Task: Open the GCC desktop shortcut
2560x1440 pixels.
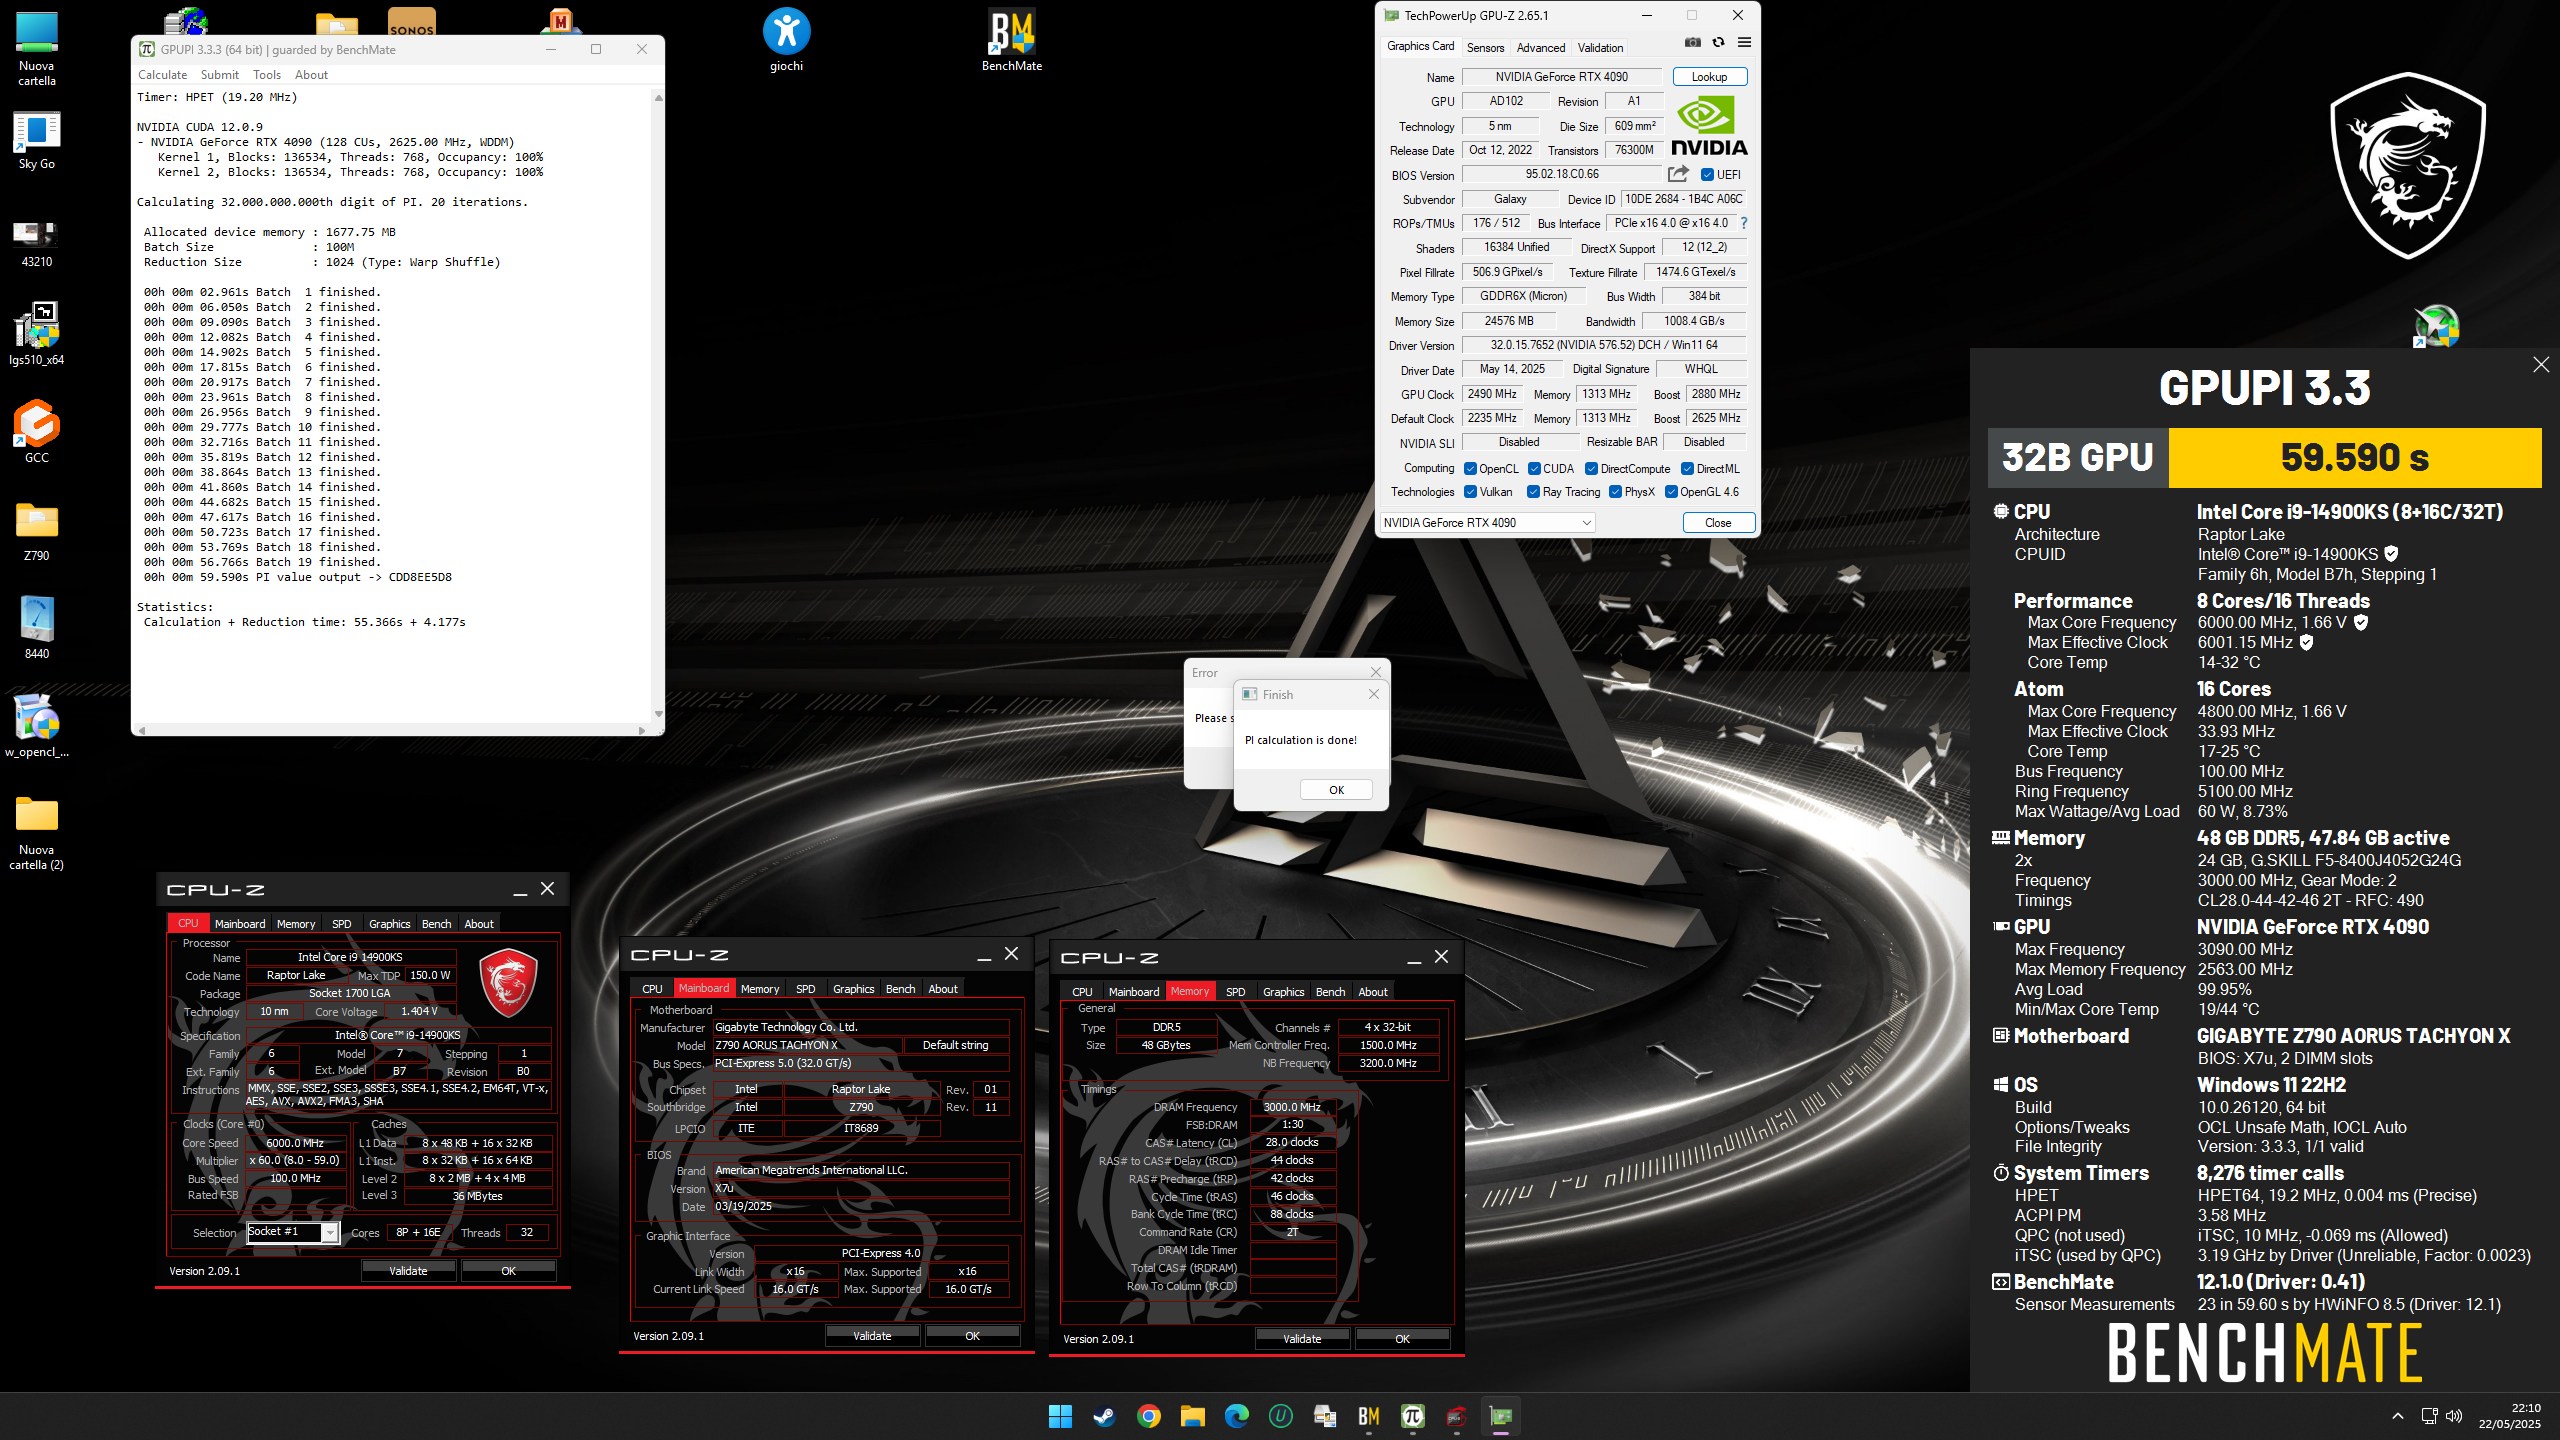Action: click(x=36, y=432)
